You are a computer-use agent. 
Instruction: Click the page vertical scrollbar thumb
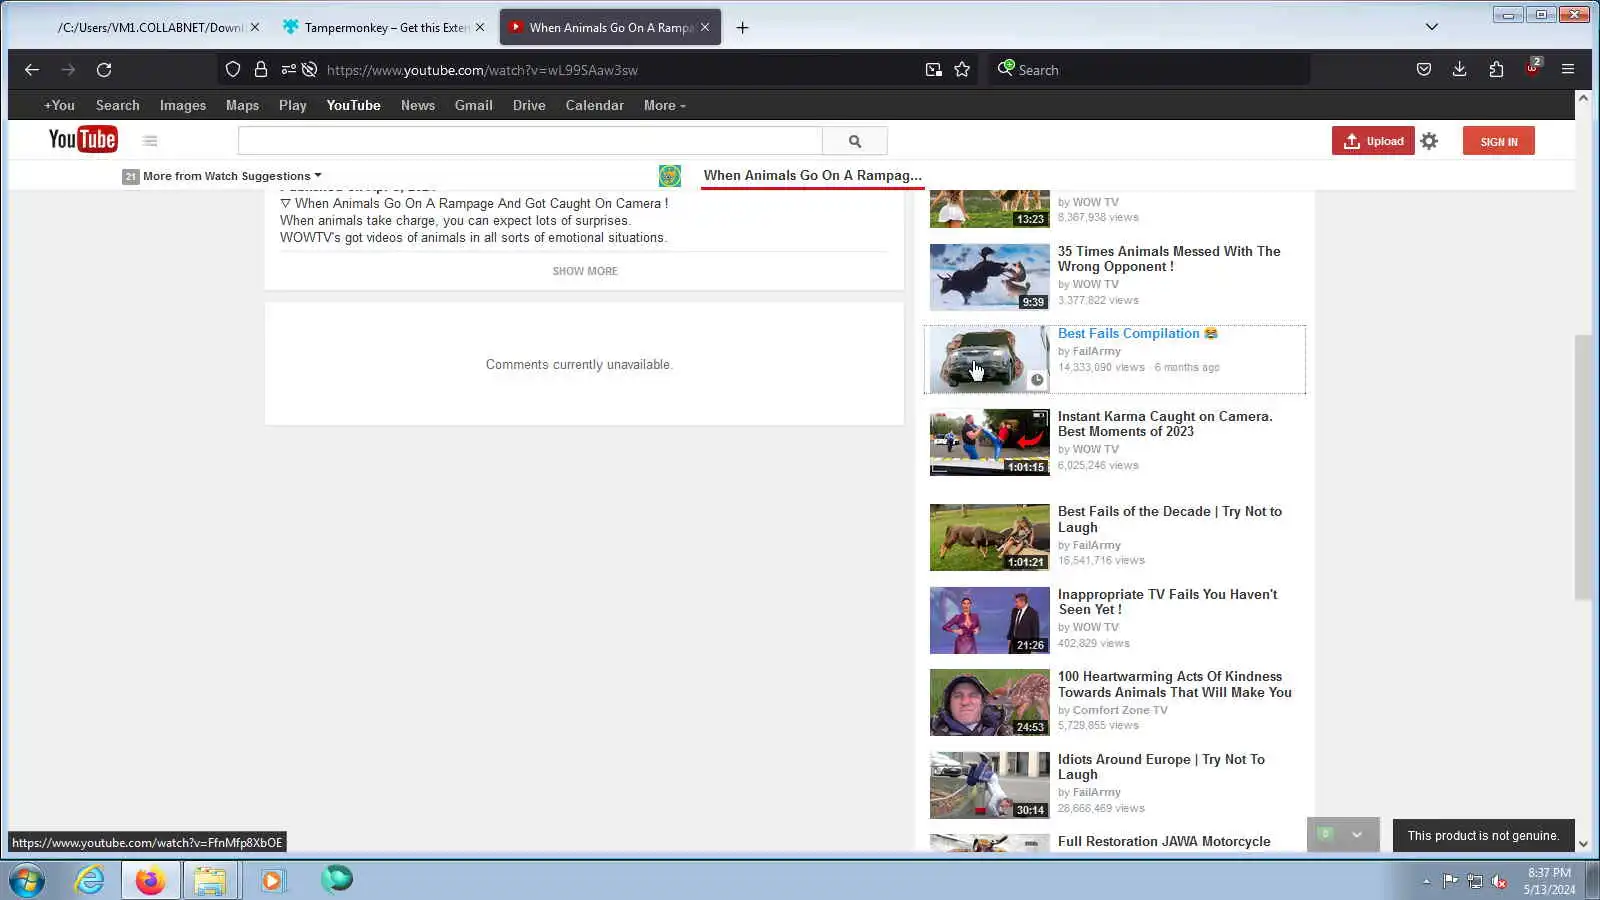pyautogui.click(x=1583, y=467)
